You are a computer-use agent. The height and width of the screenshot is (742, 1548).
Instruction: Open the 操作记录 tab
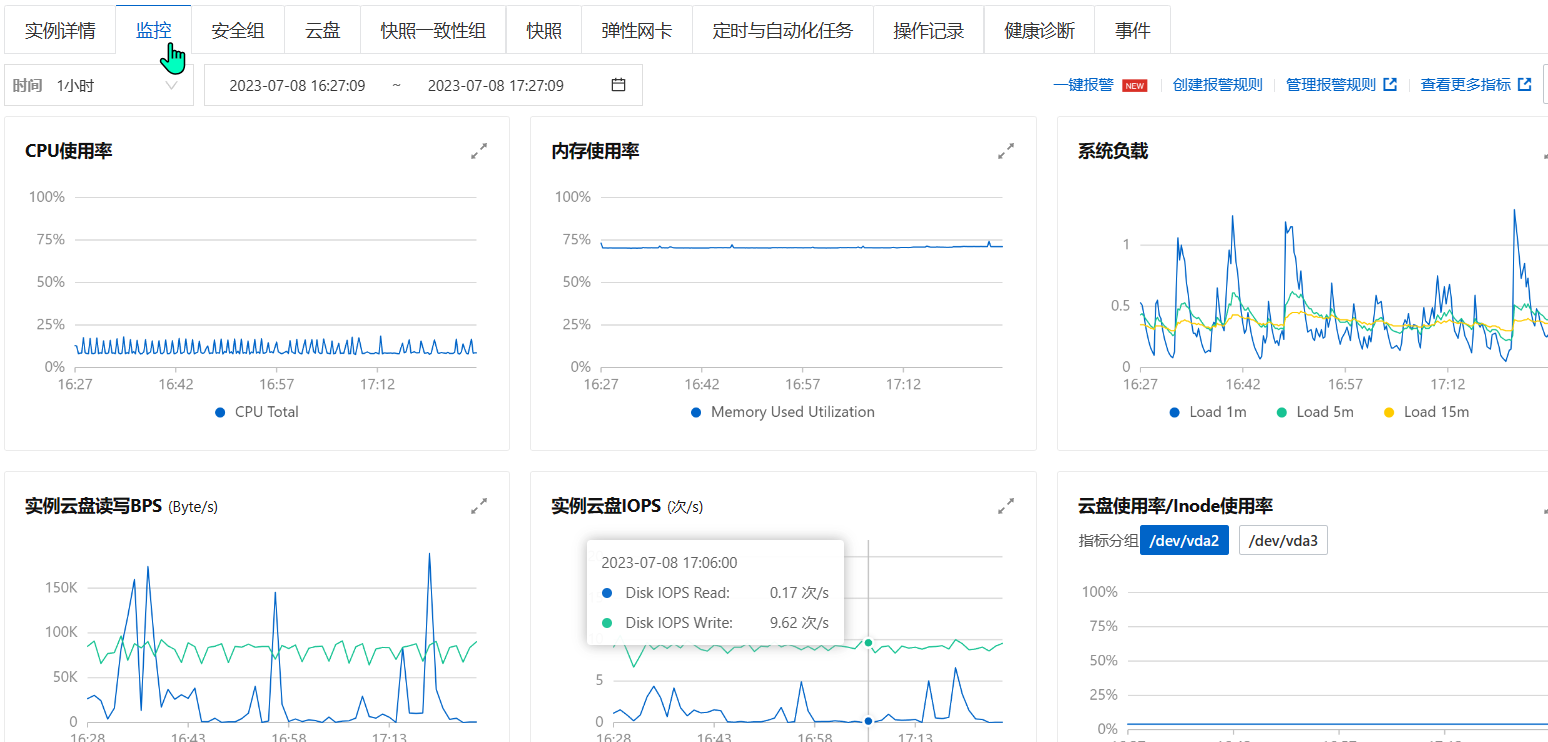tap(929, 31)
